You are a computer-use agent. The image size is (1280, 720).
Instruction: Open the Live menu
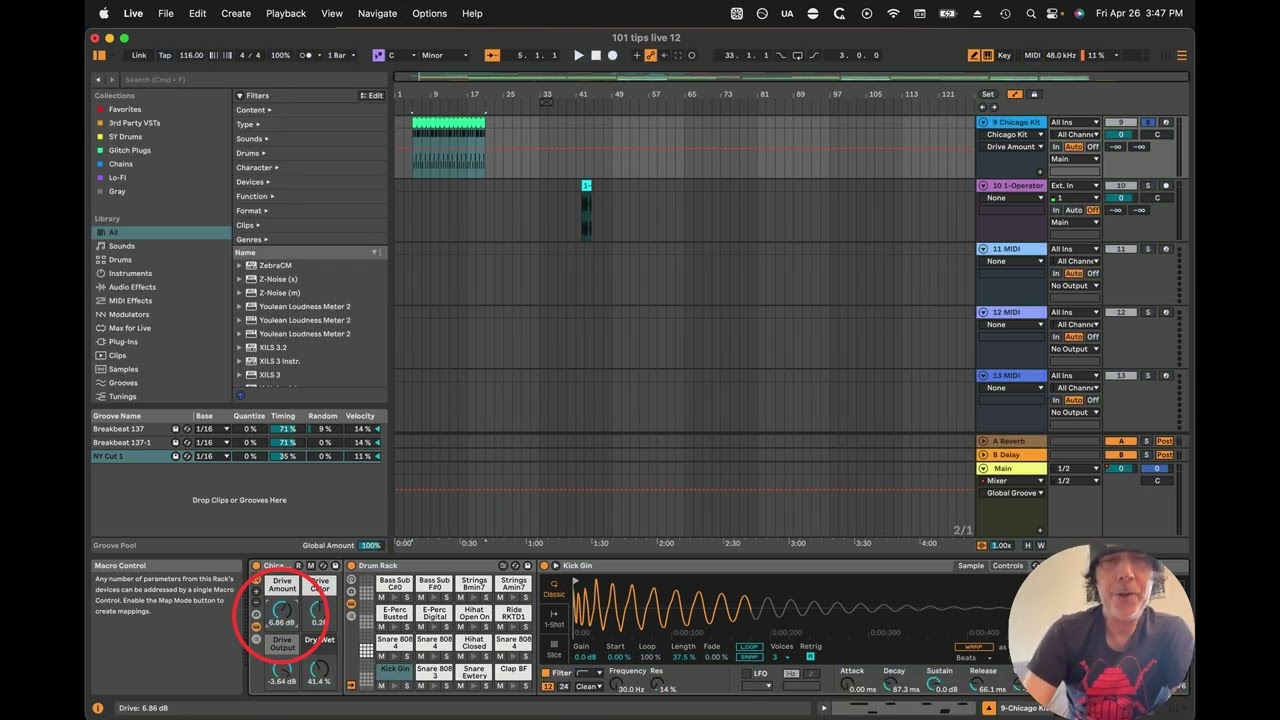[133, 13]
